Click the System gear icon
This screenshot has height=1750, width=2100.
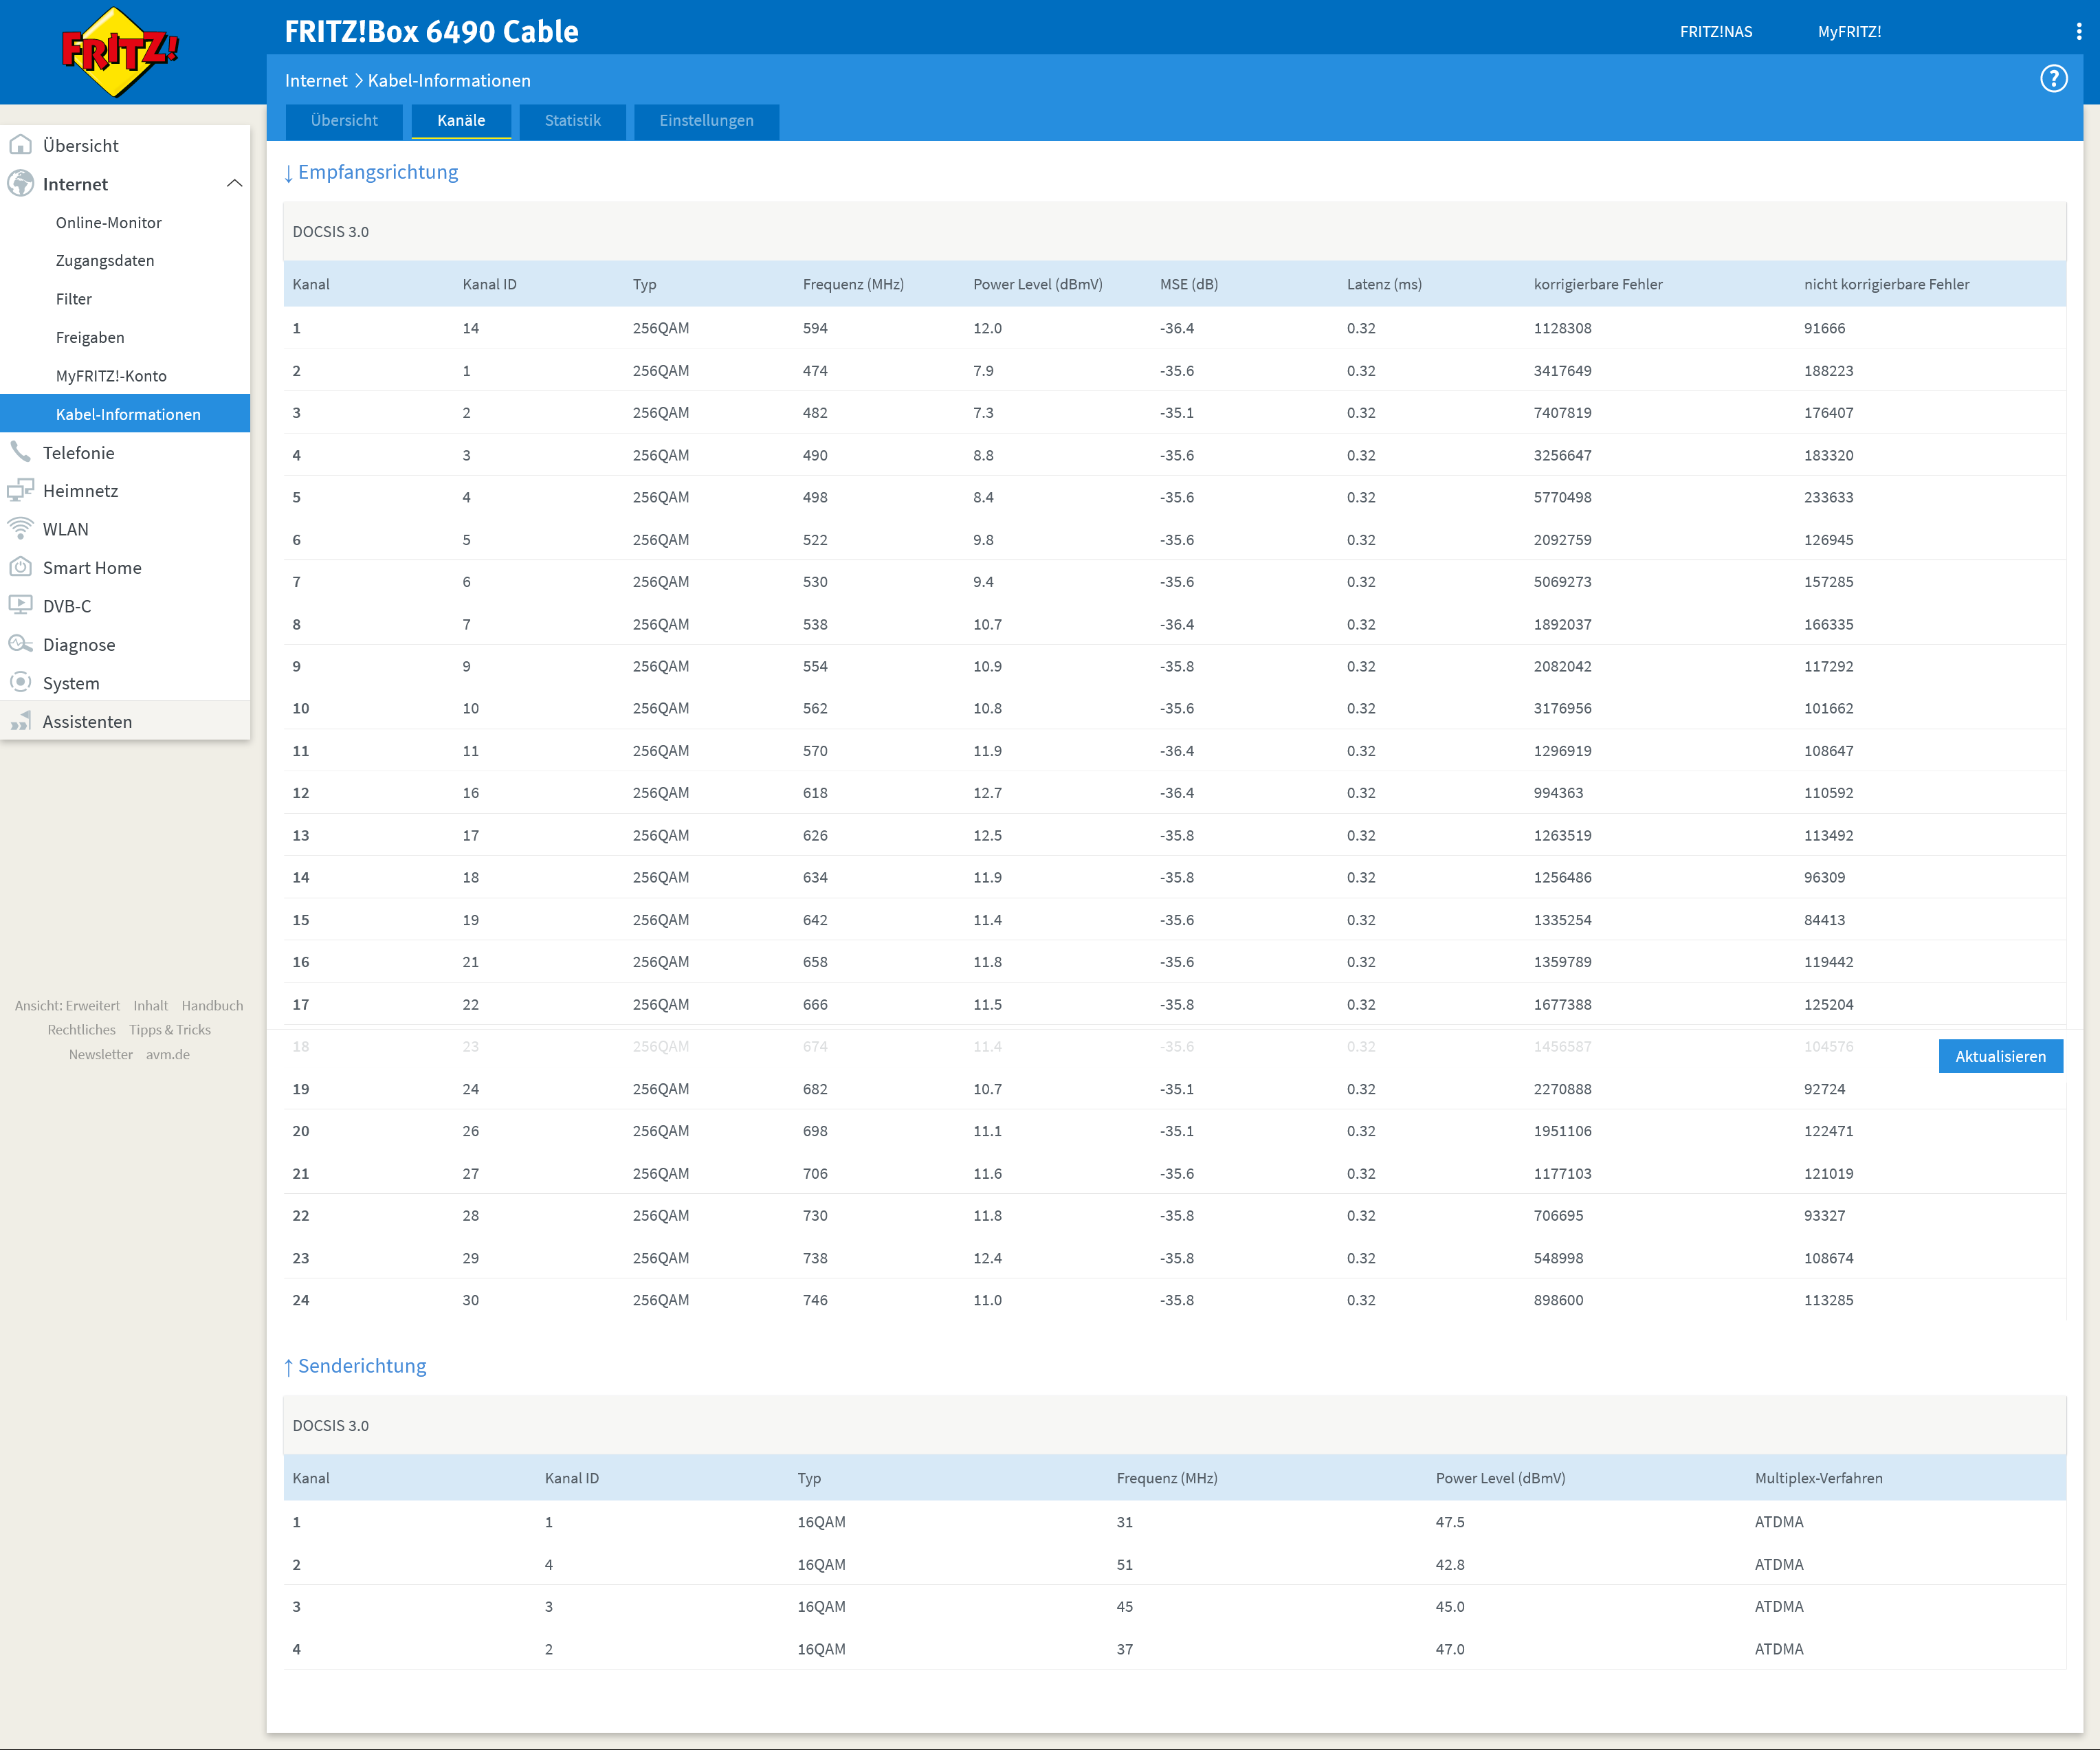(20, 682)
